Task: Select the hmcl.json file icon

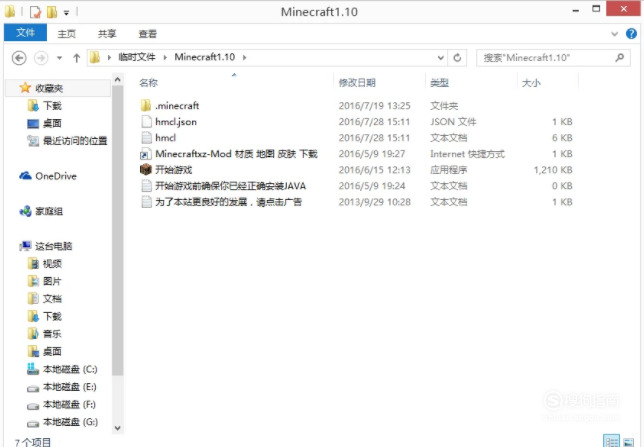Action: click(x=146, y=122)
